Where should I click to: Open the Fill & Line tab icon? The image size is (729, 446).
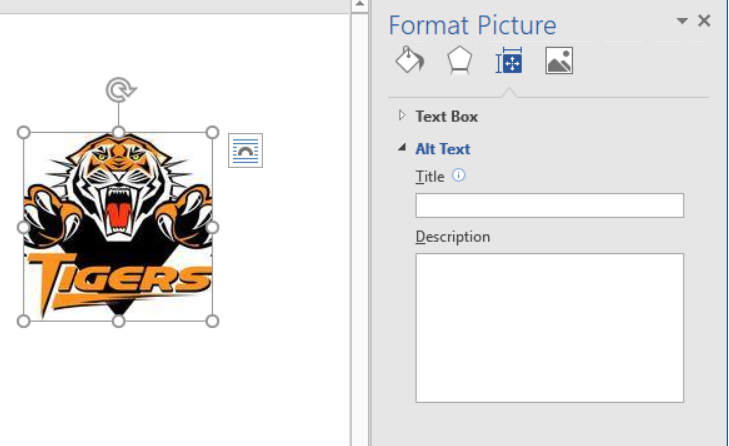(410, 60)
